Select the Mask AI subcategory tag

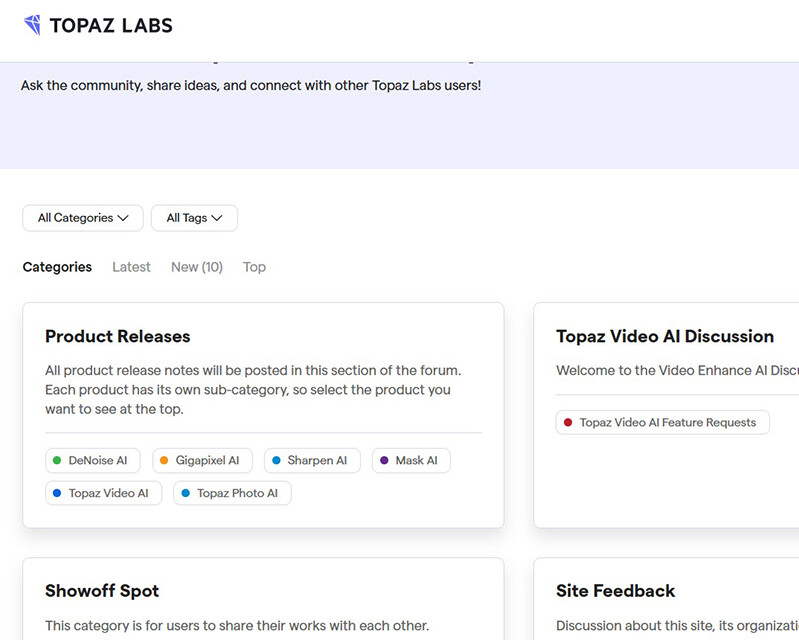[411, 461]
